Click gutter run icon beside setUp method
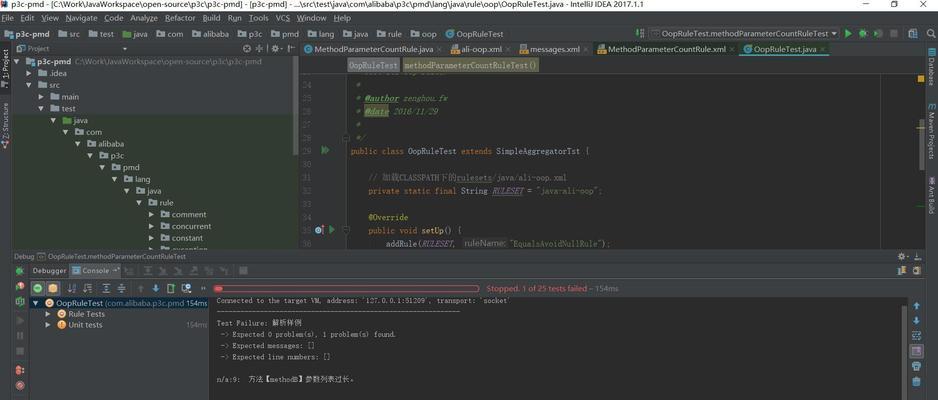Image resolution: width=938 pixels, height=400 pixels. click(x=332, y=230)
